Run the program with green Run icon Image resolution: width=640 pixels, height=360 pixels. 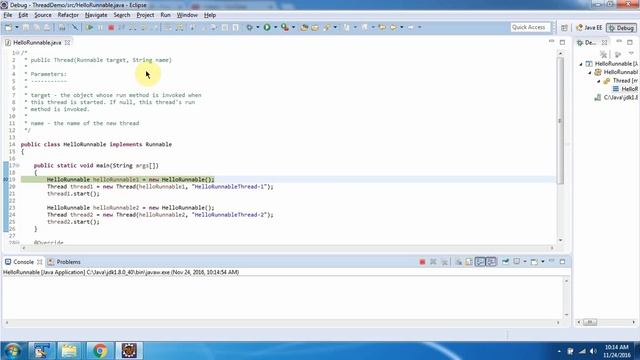point(267,27)
